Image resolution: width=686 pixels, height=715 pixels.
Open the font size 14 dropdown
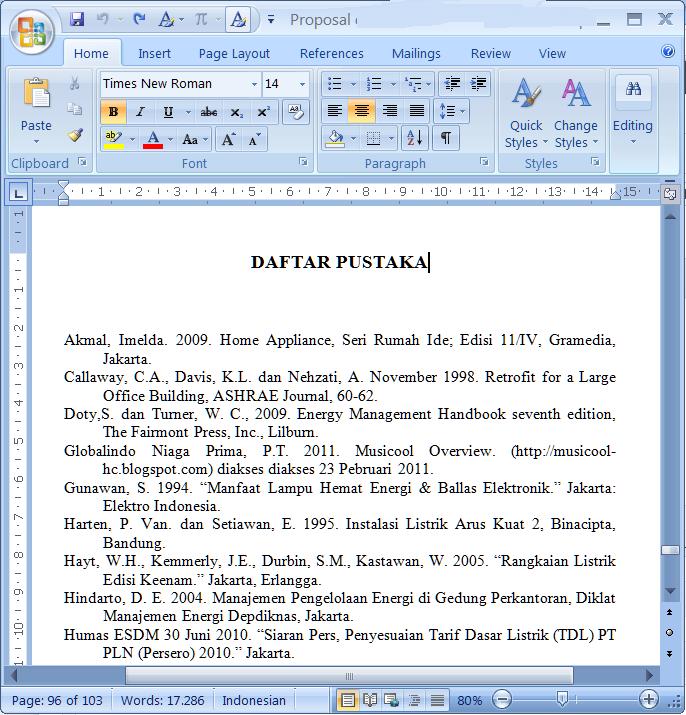click(302, 84)
